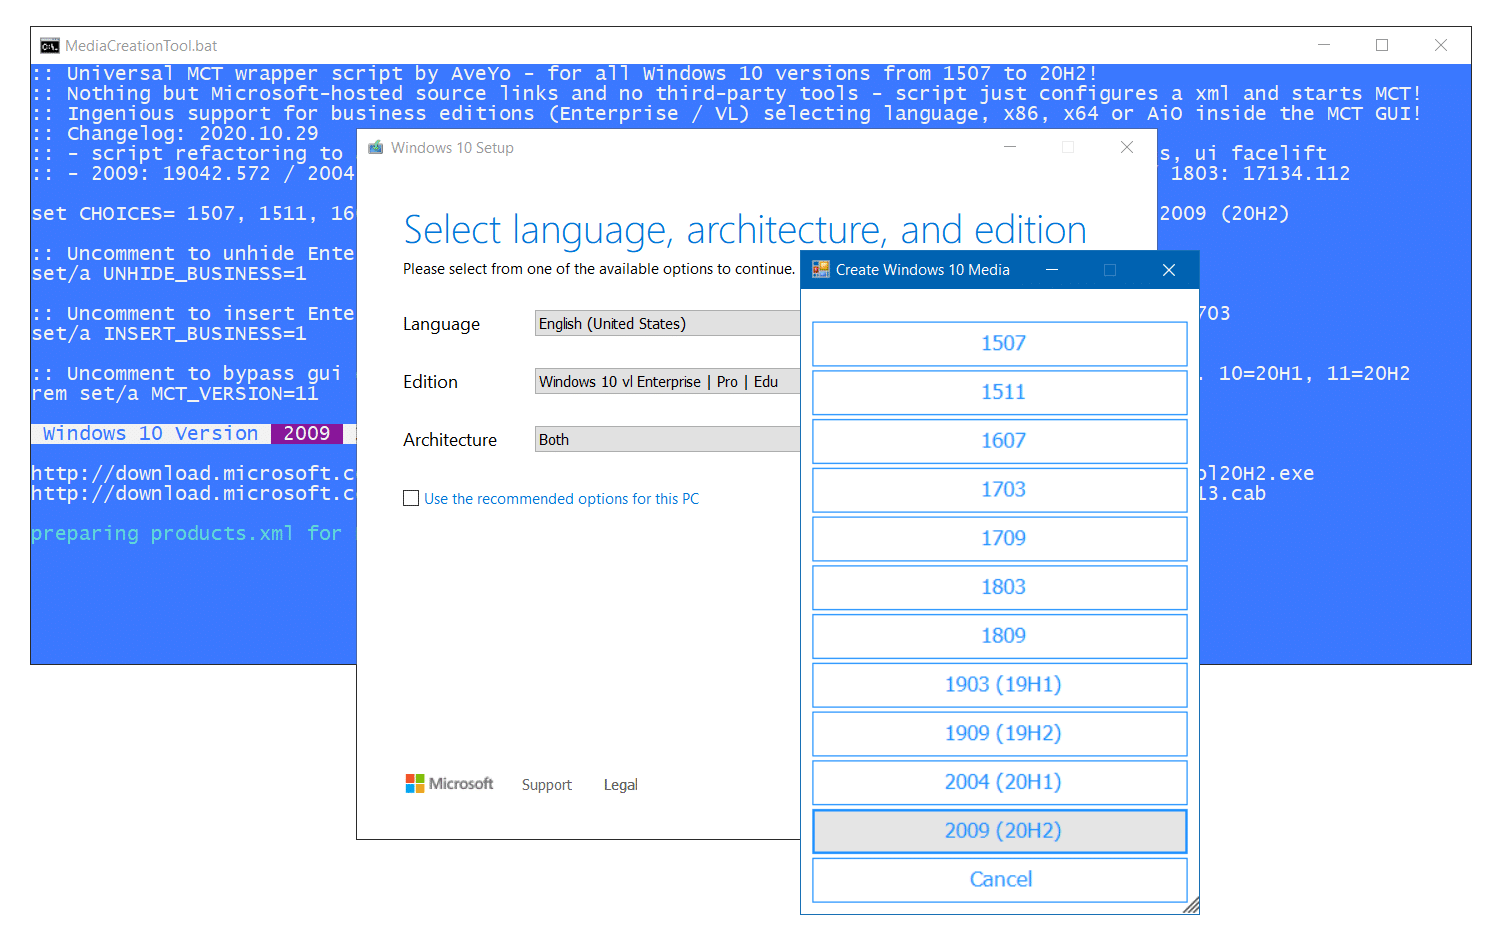The height and width of the screenshot is (947, 1511).
Task: Close the MediaCreationTool.bat console window
Action: click(x=1441, y=45)
